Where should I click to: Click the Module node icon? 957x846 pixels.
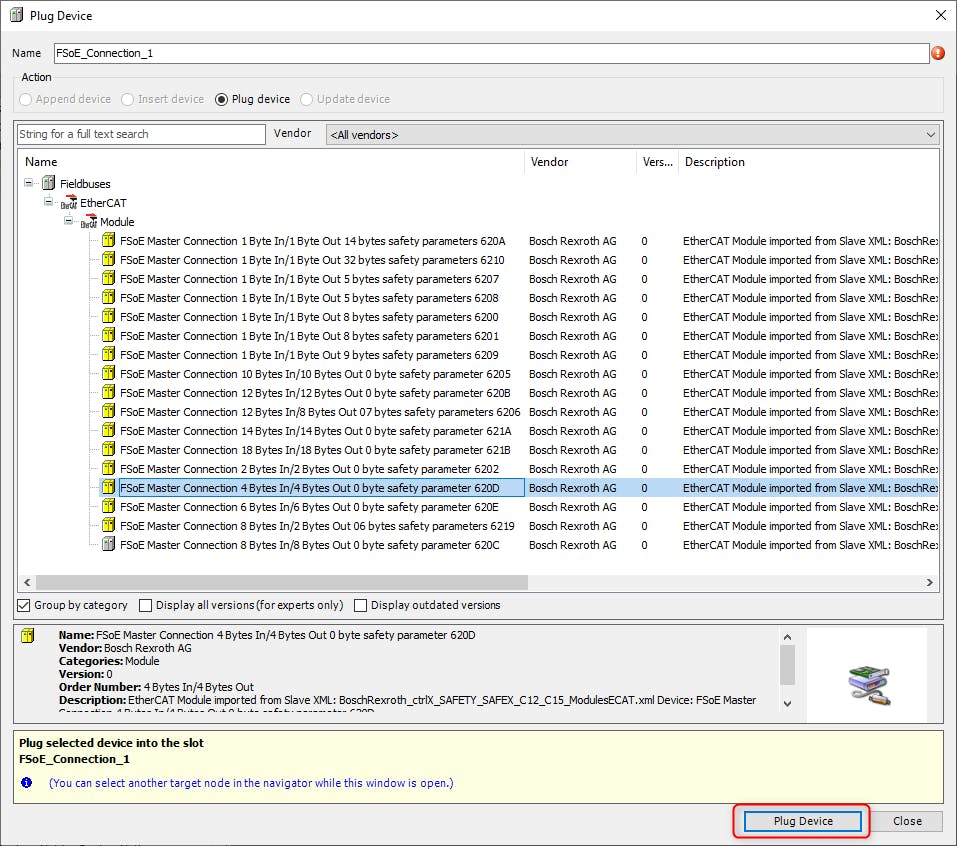pyautogui.click(x=89, y=222)
